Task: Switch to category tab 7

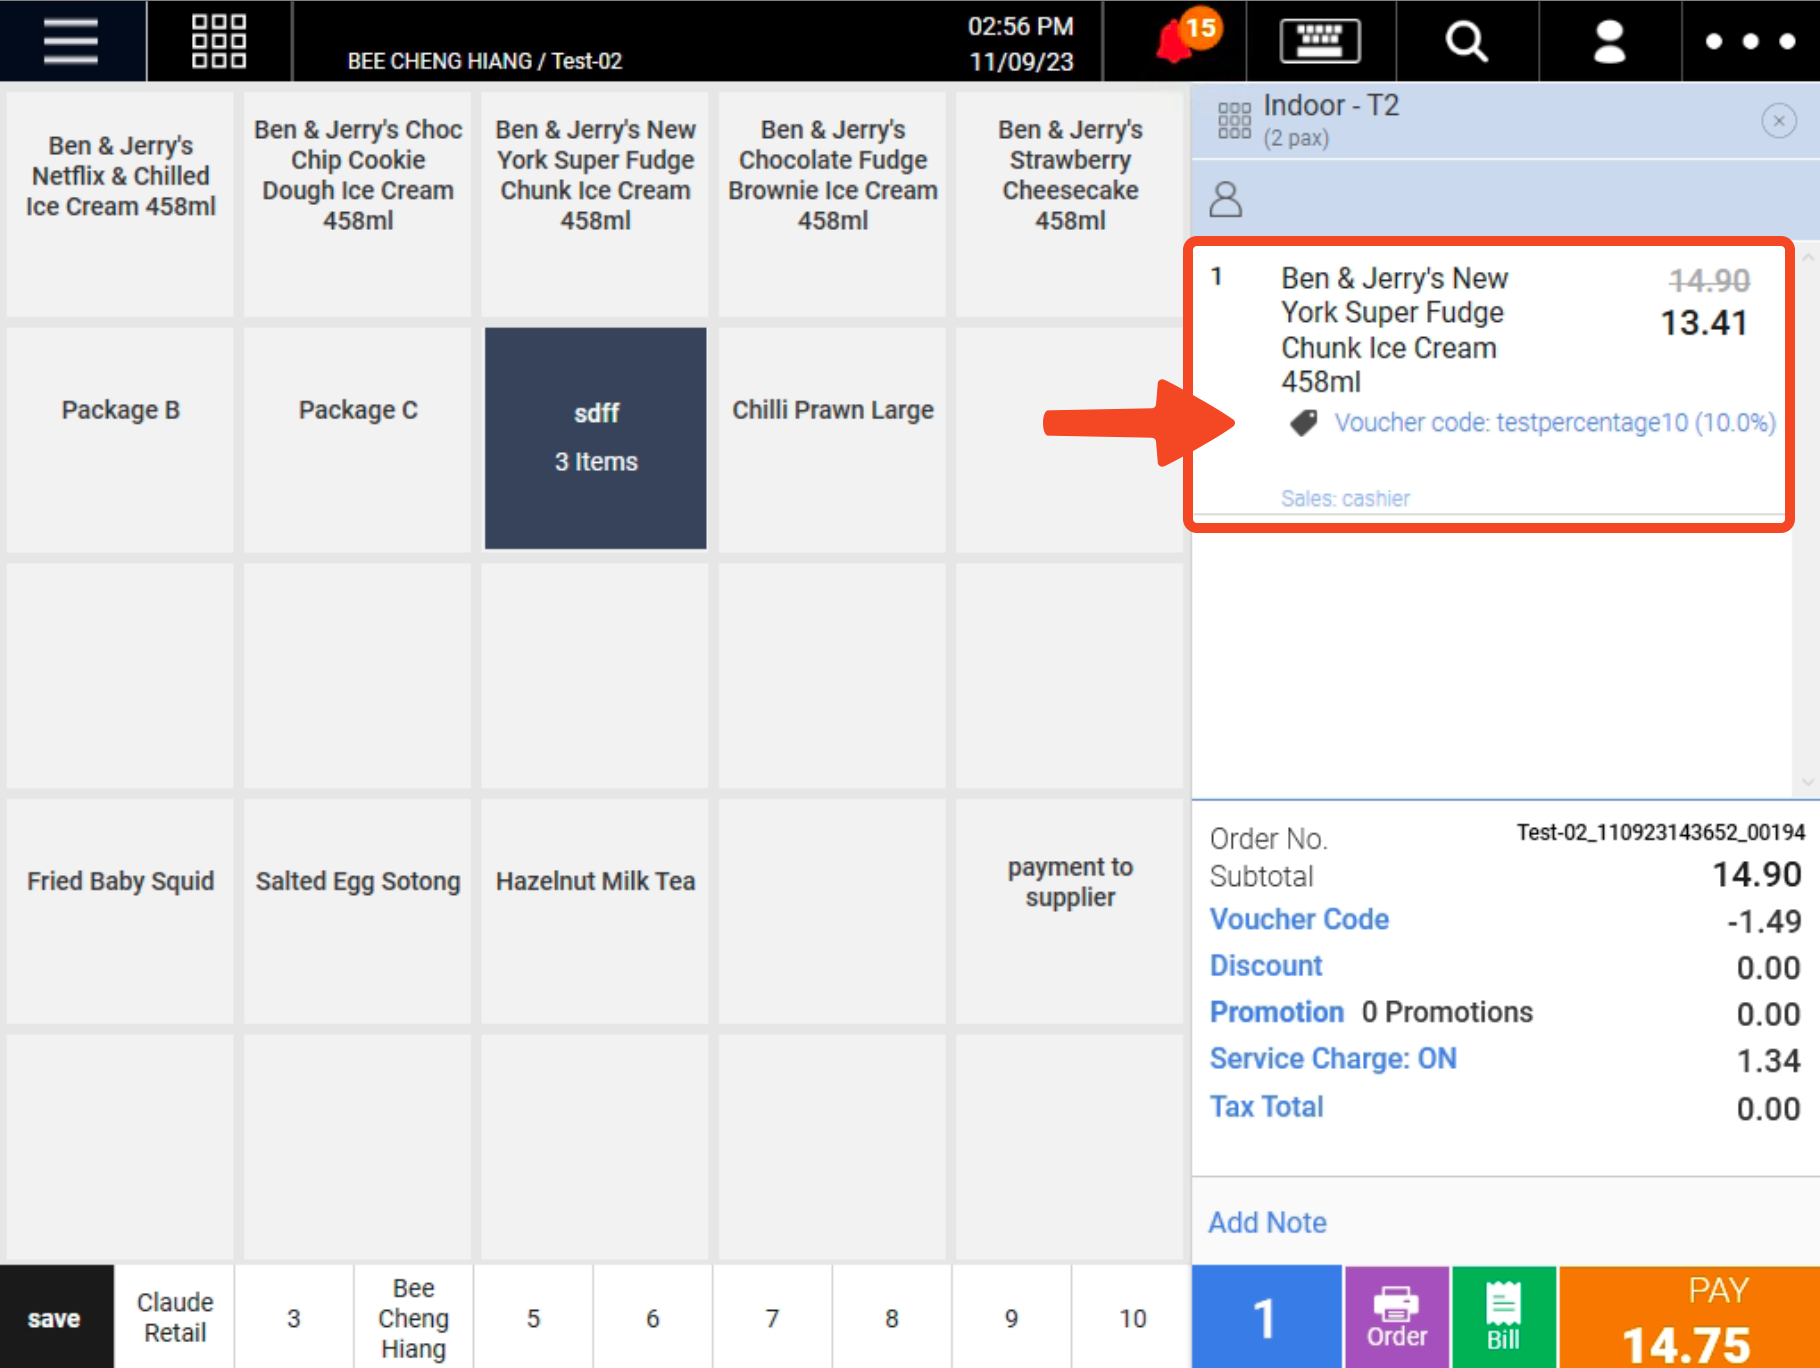Action: (772, 1317)
